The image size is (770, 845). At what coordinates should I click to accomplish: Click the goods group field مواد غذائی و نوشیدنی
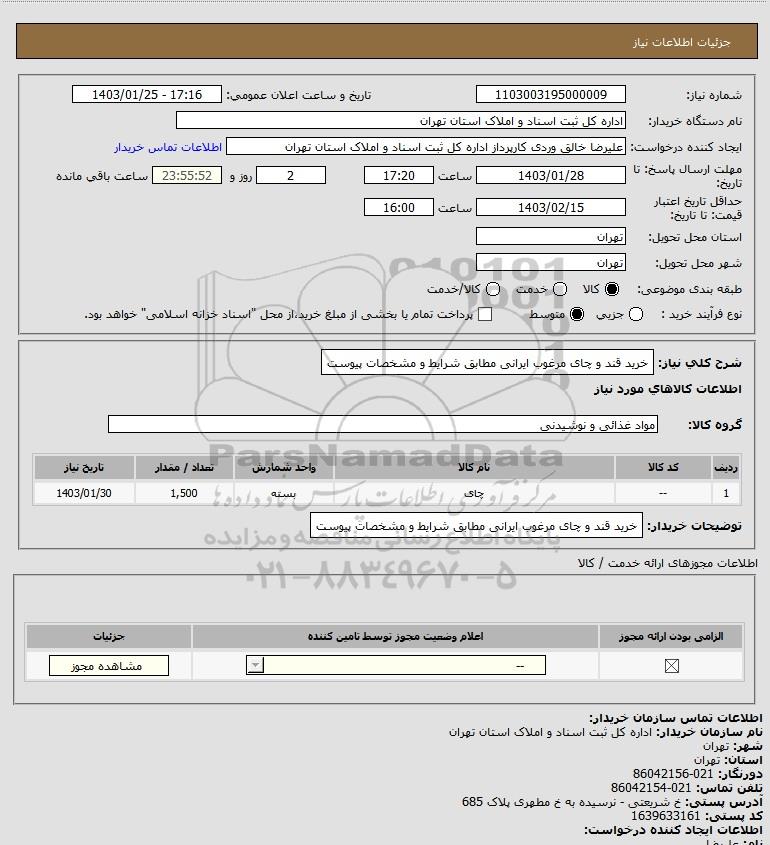(x=383, y=425)
